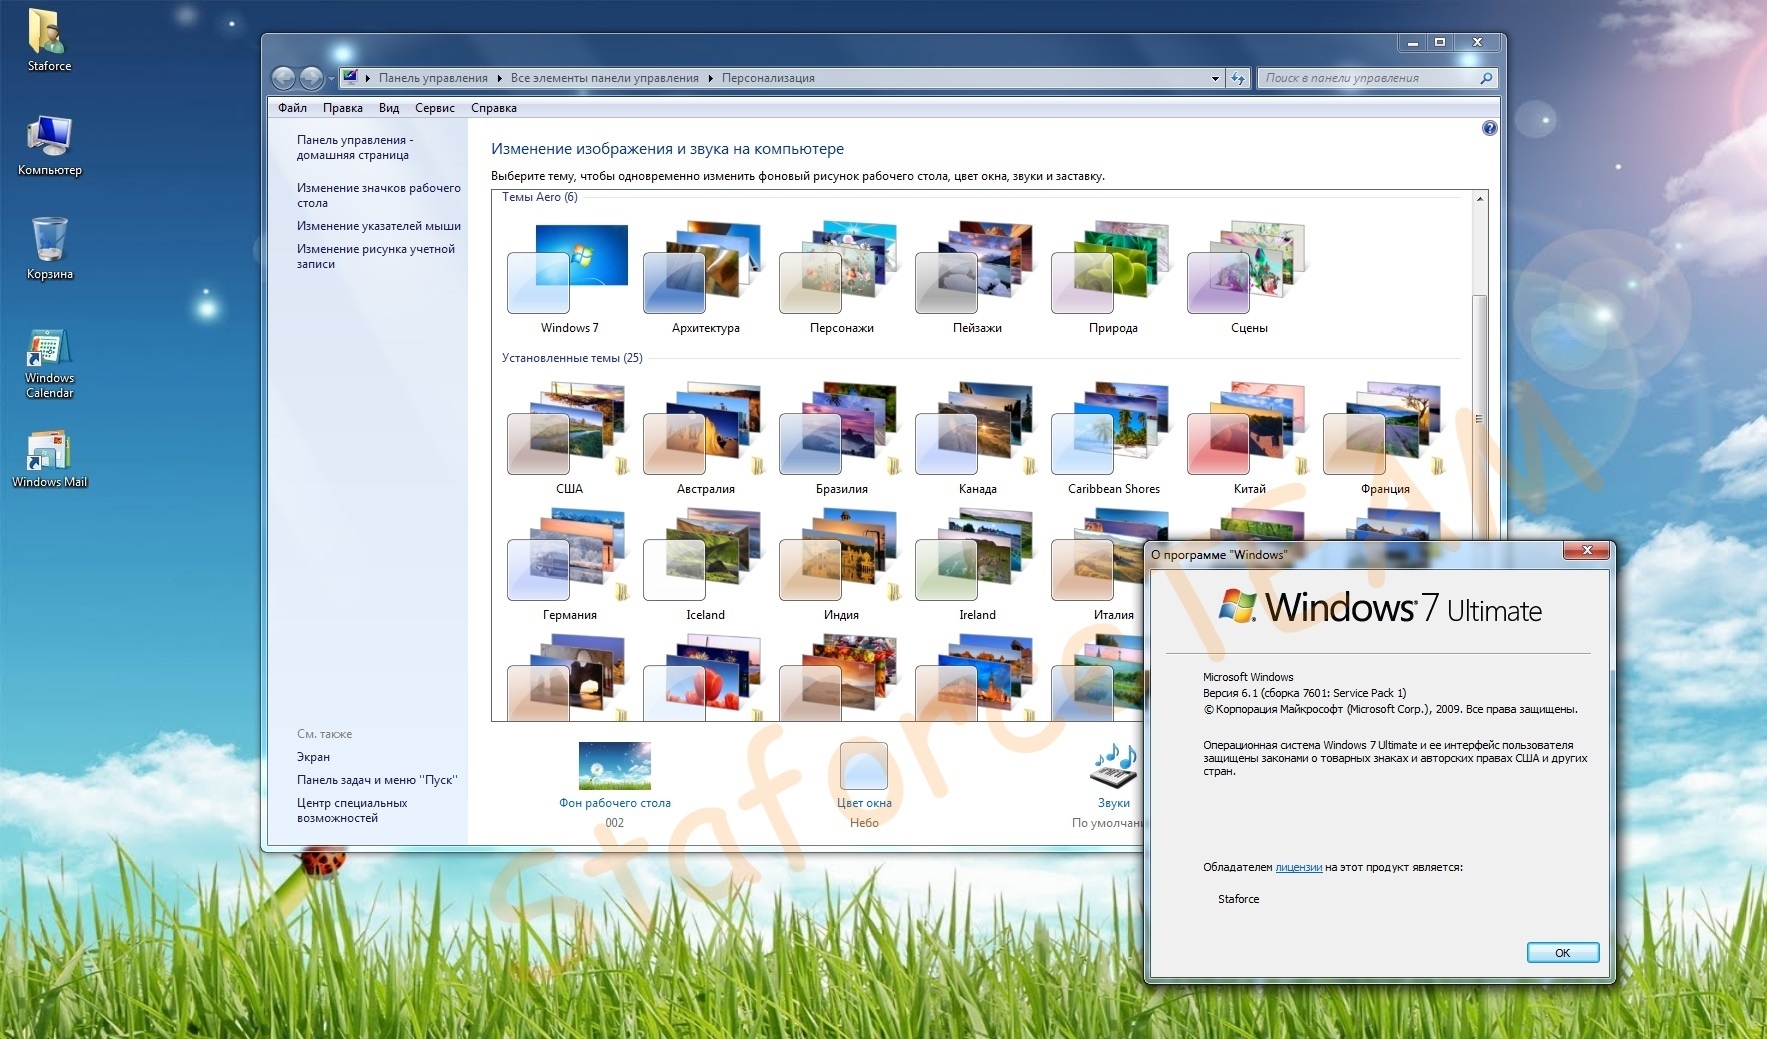Go forward with the Forward arrow button
Image resolution: width=1767 pixels, height=1039 pixels.
pos(311,78)
